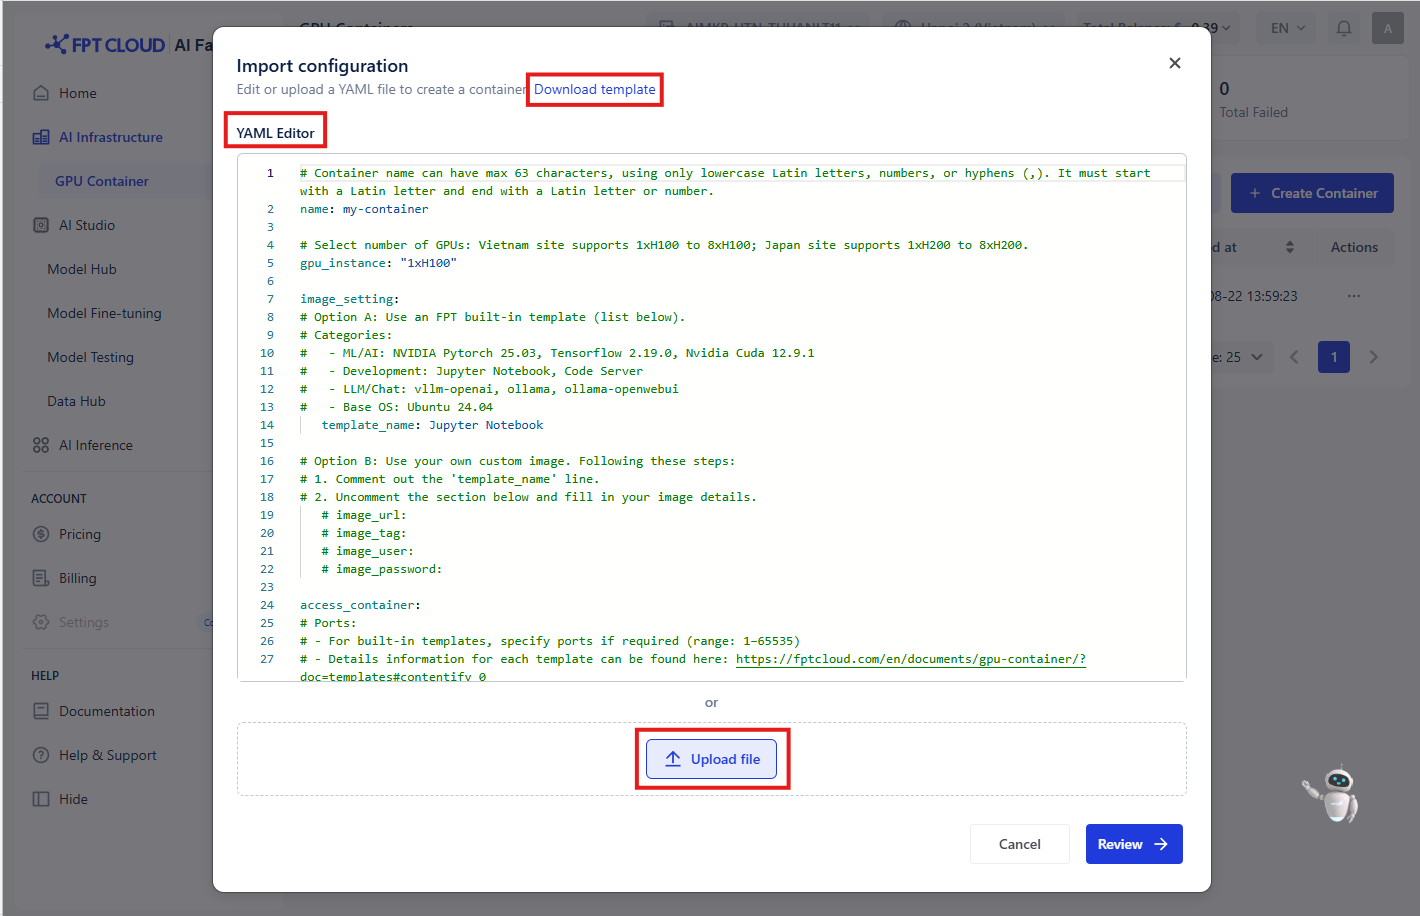This screenshot has height=916, width=1420.
Task: Open row actions three-dot menu
Action: pos(1354,296)
